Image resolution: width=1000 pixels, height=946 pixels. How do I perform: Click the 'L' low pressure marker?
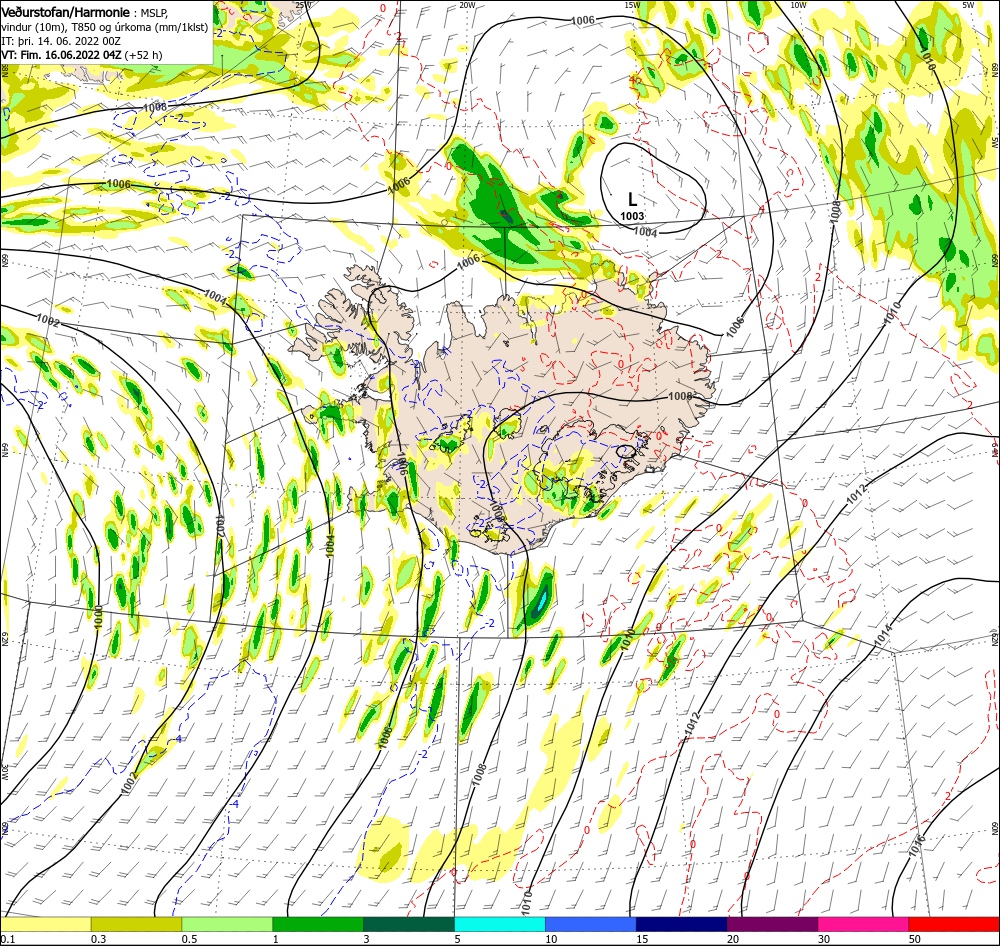(x=632, y=200)
